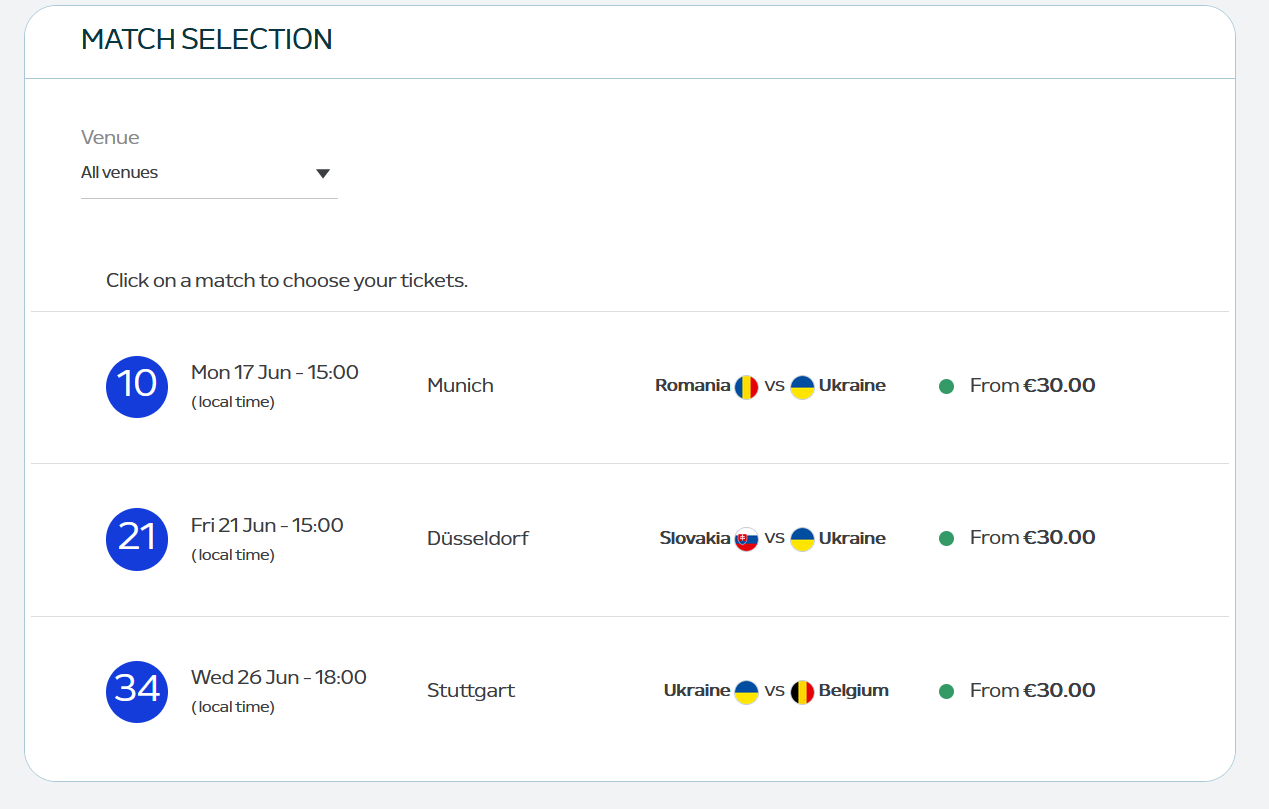Select the Ukraine vs Belgium match
Screen dimensions: 1269x809
(630, 692)
